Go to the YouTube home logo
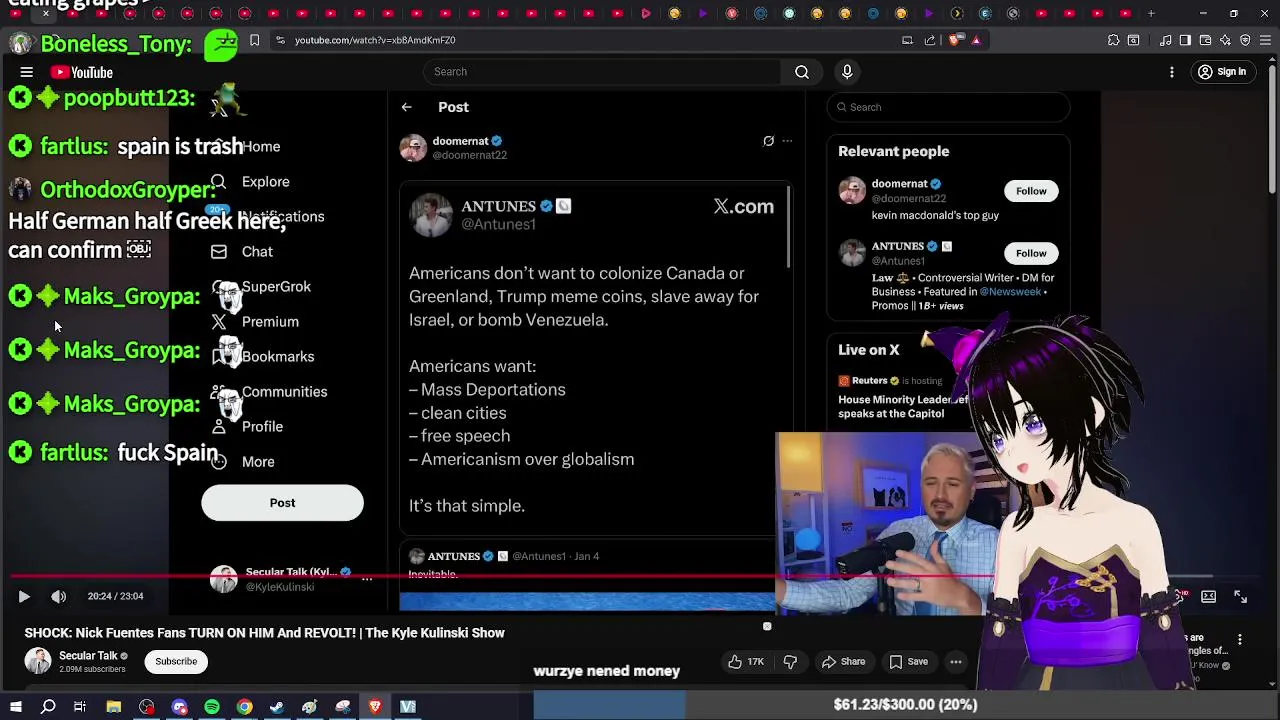 [x=83, y=72]
